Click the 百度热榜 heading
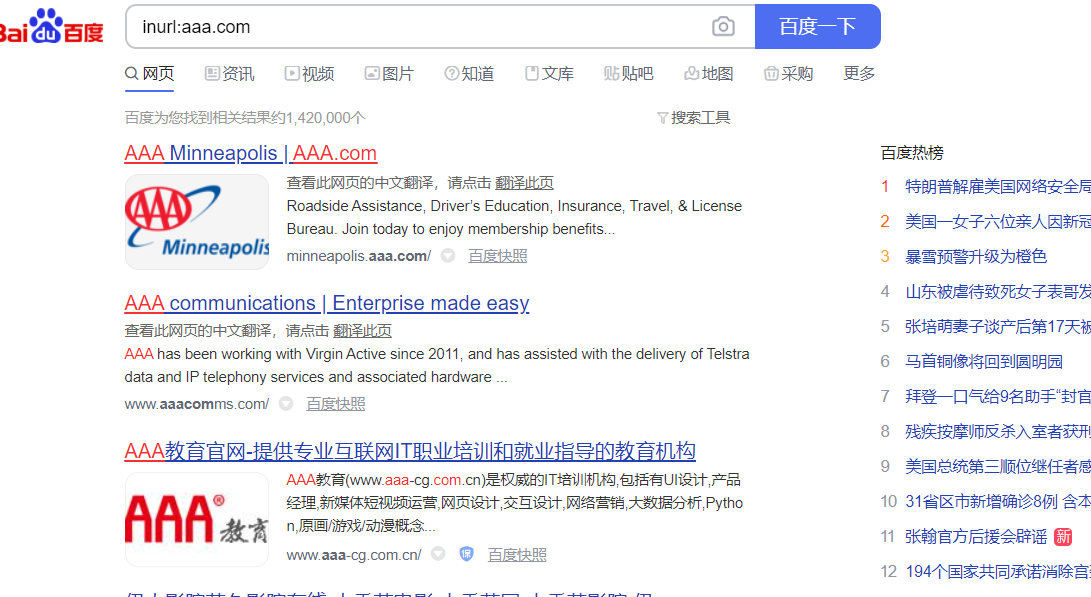This screenshot has width=1091, height=597. click(911, 153)
